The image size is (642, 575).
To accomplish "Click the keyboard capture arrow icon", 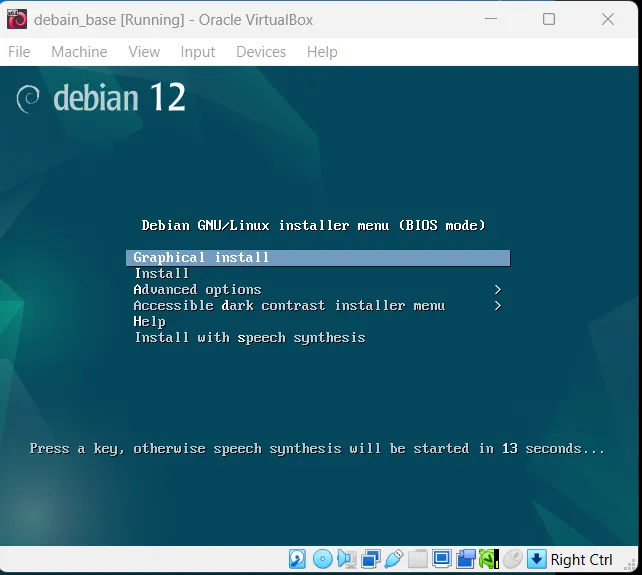I will [536, 559].
